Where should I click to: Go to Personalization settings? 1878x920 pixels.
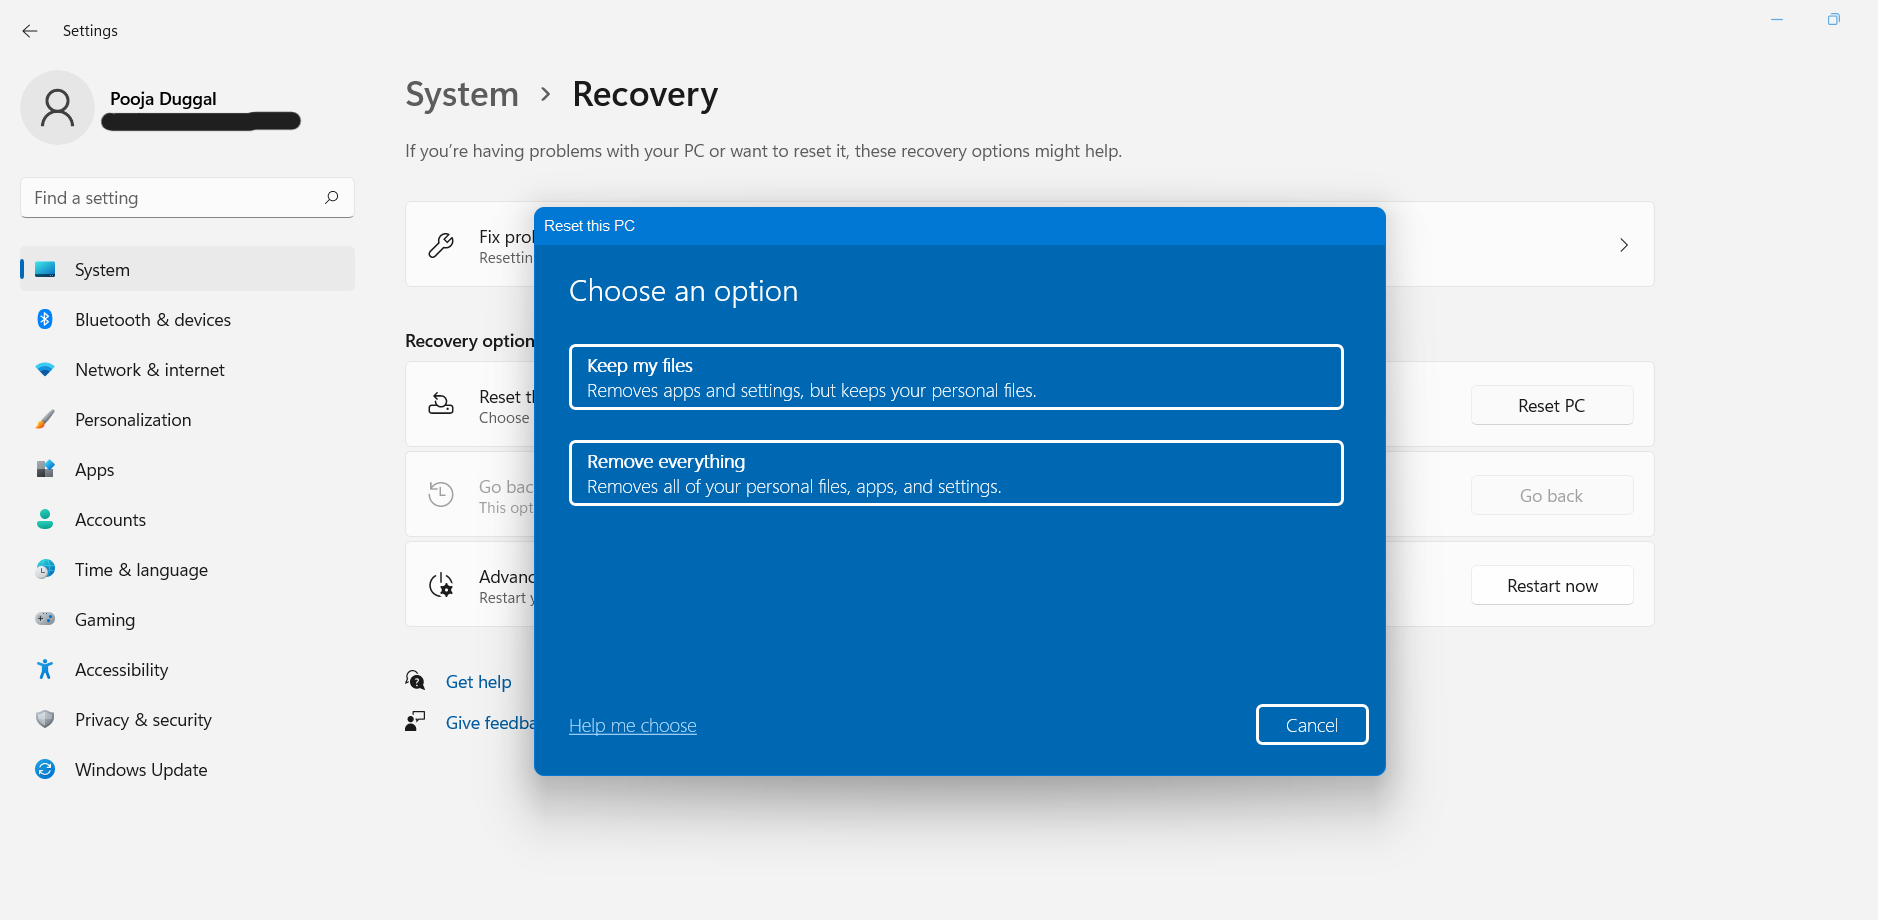[x=187, y=419]
